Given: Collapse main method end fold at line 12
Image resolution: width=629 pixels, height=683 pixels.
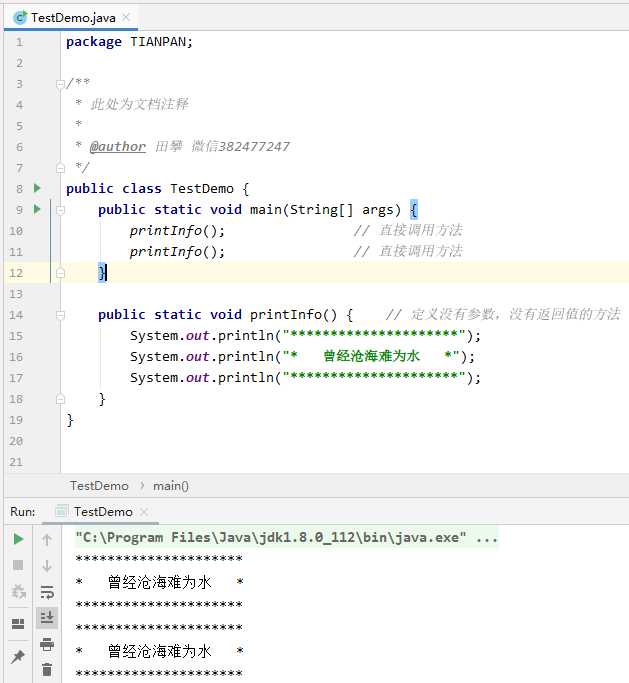Looking at the screenshot, I should [61, 273].
